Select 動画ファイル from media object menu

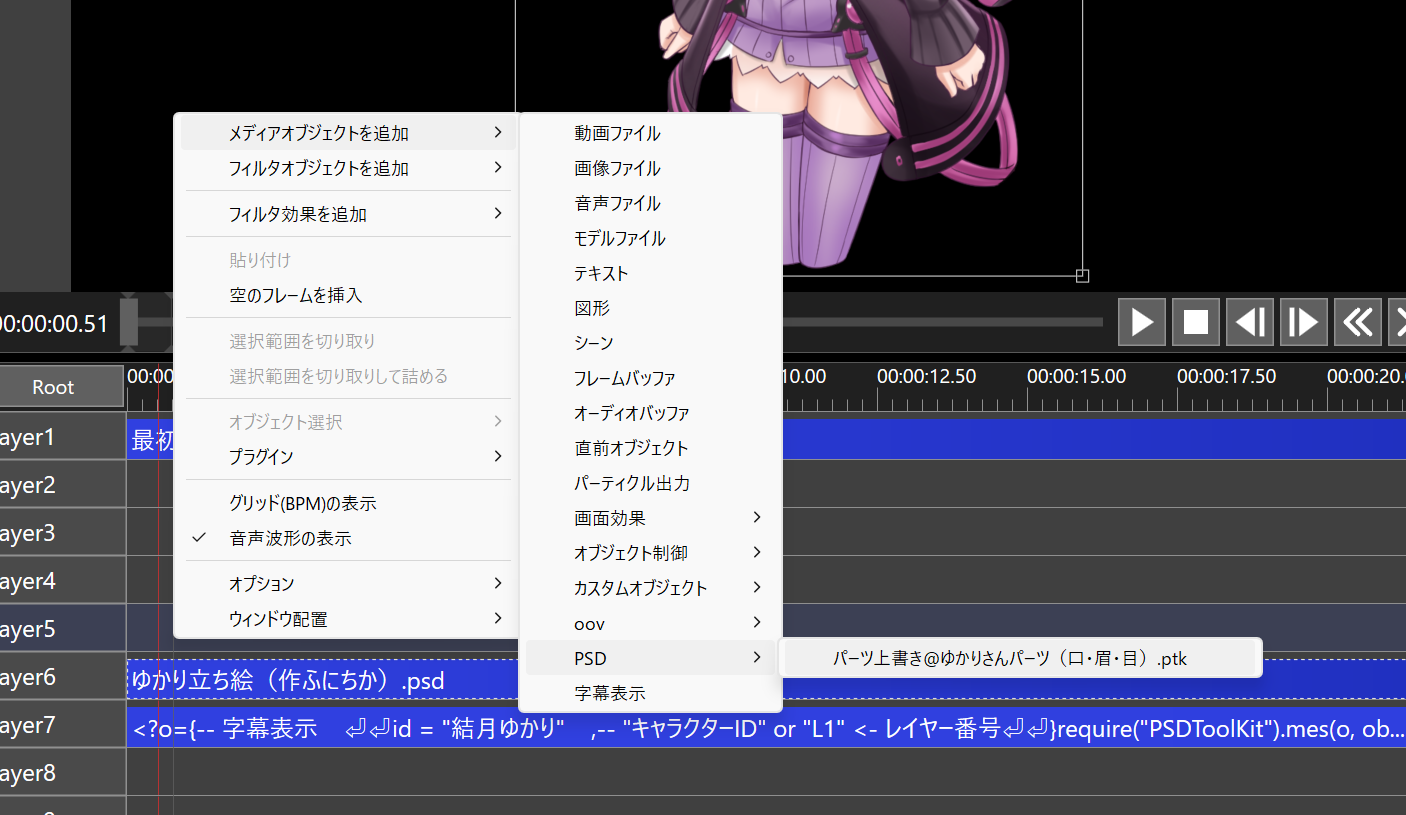(617, 133)
